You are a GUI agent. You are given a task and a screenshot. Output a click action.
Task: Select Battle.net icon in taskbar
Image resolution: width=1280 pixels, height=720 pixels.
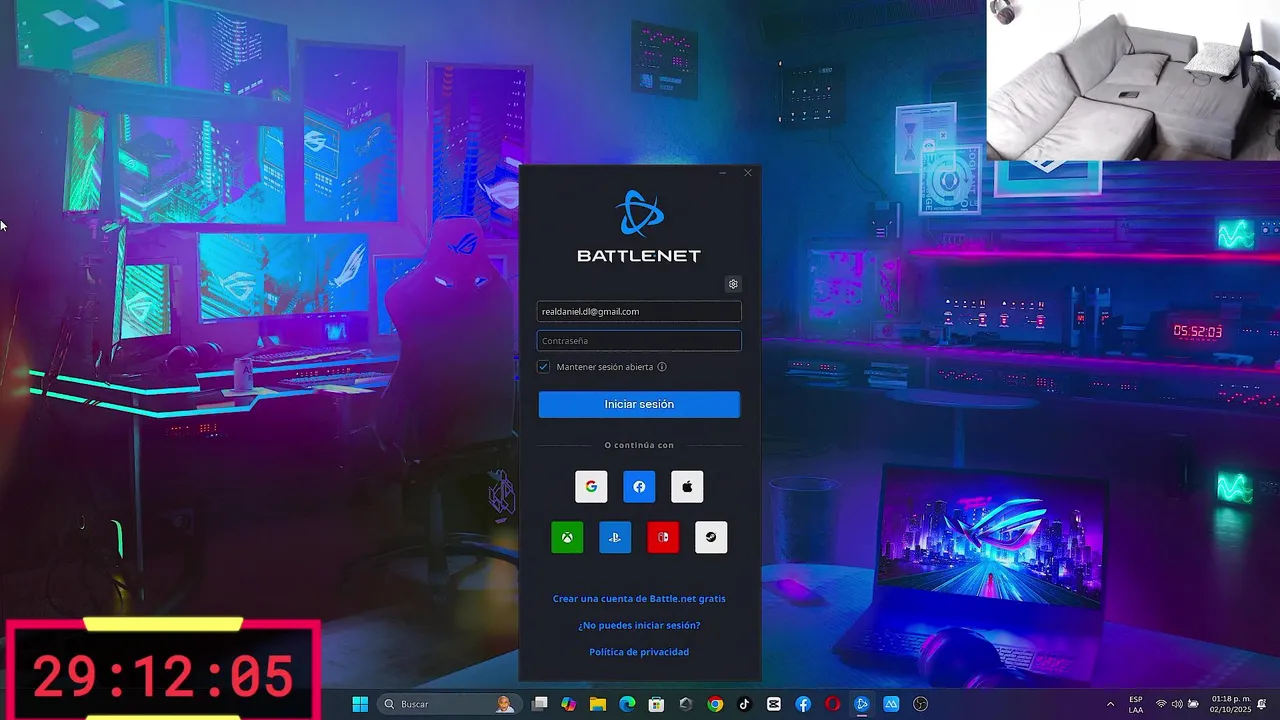[x=862, y=704]
